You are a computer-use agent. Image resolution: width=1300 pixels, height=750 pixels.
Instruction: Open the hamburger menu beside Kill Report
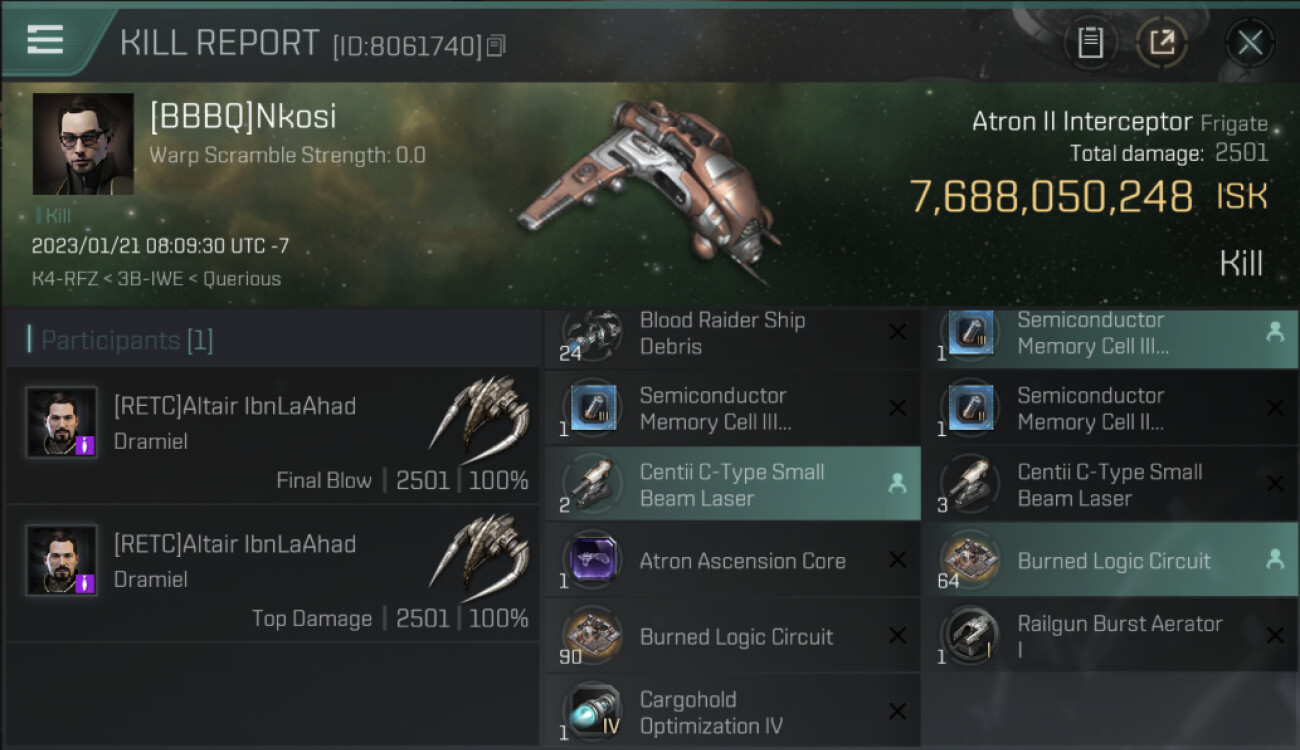pyautogui.click(x=45, y=40)
